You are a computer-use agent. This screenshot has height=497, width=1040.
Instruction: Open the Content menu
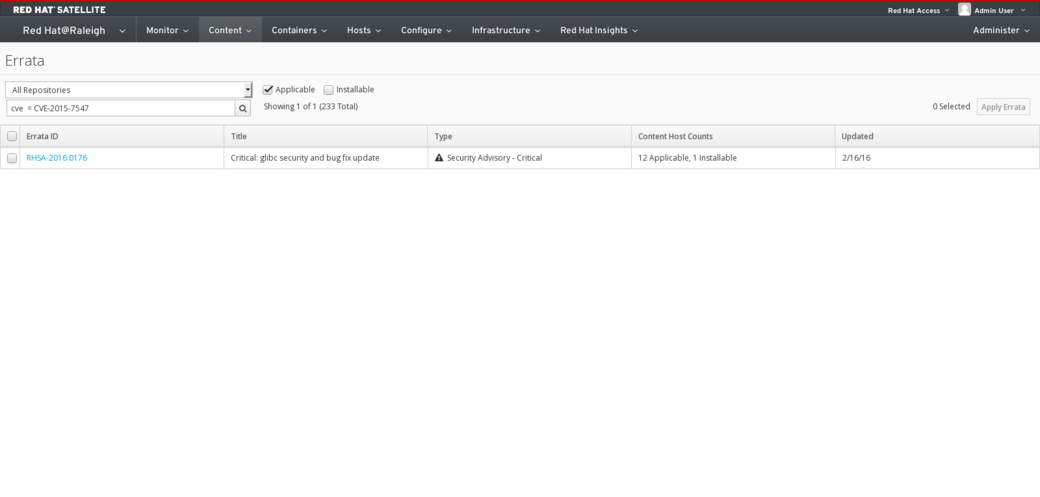pyautogui.click(x=230, y=31)
